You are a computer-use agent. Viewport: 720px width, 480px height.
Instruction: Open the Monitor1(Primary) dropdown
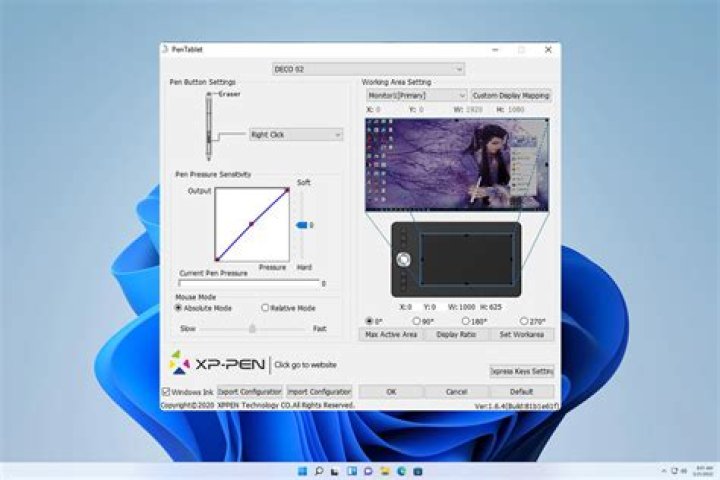click(416, 96)
